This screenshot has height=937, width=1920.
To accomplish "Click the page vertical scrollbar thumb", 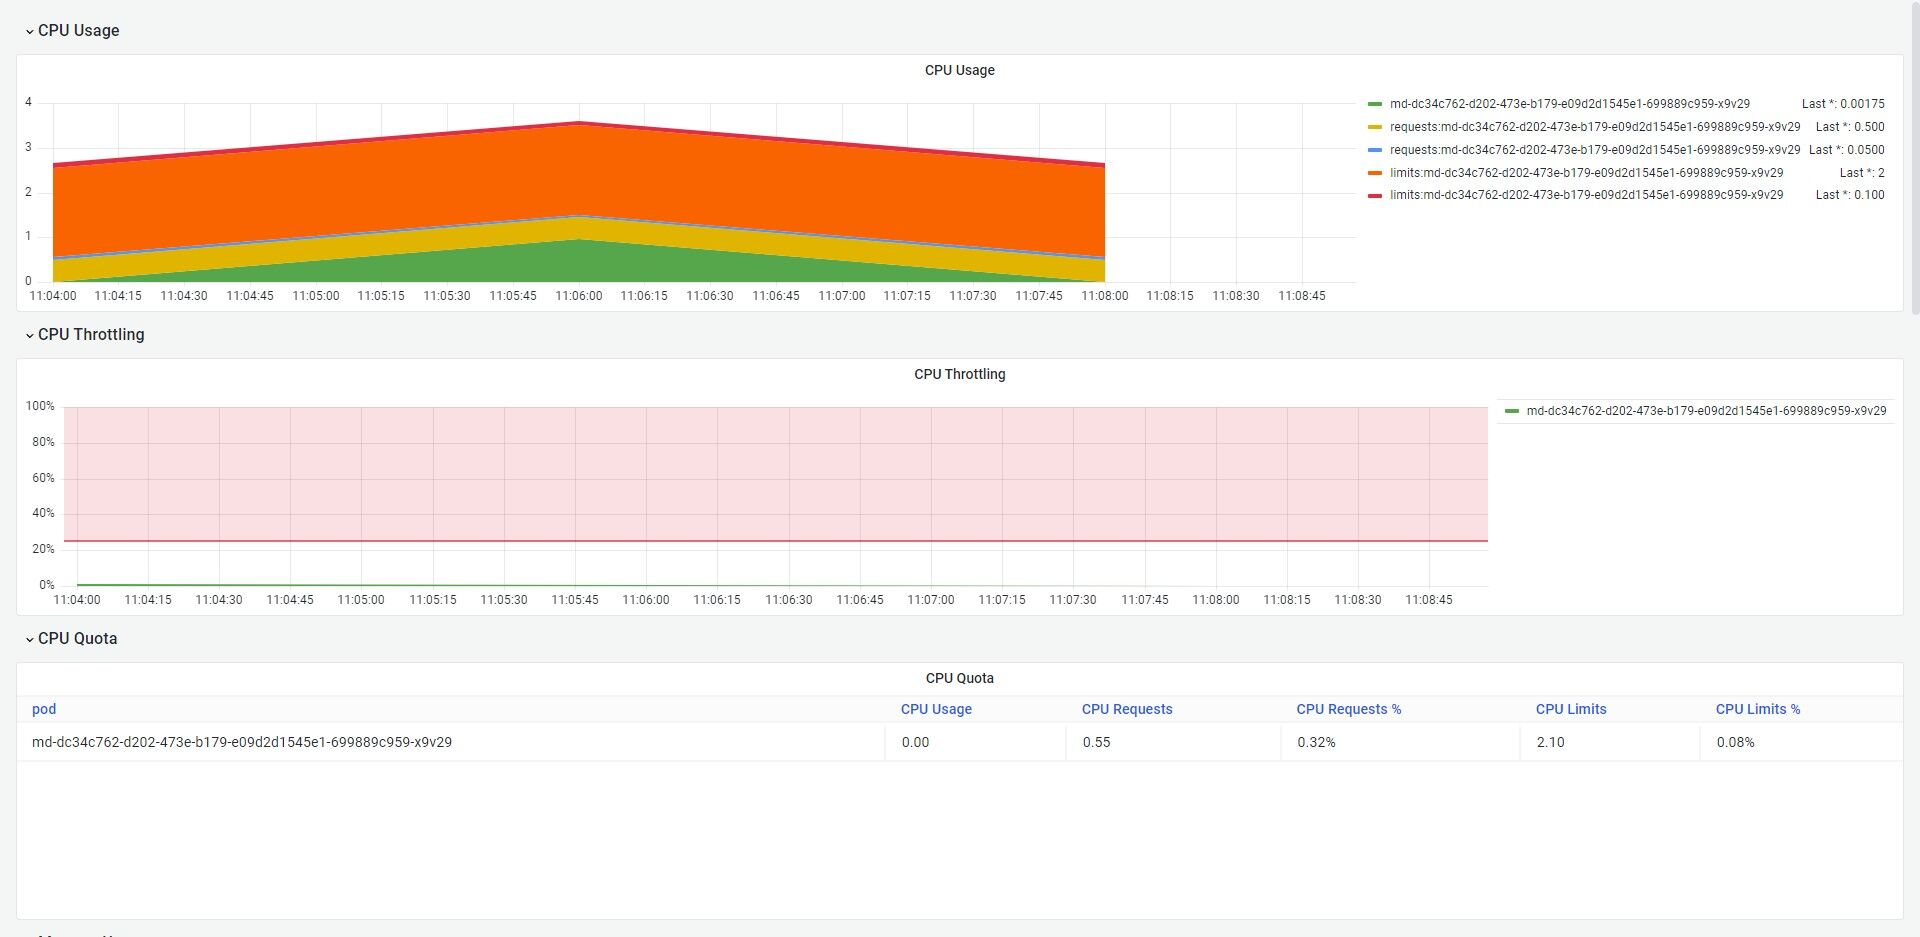I will click(1914, 160).
